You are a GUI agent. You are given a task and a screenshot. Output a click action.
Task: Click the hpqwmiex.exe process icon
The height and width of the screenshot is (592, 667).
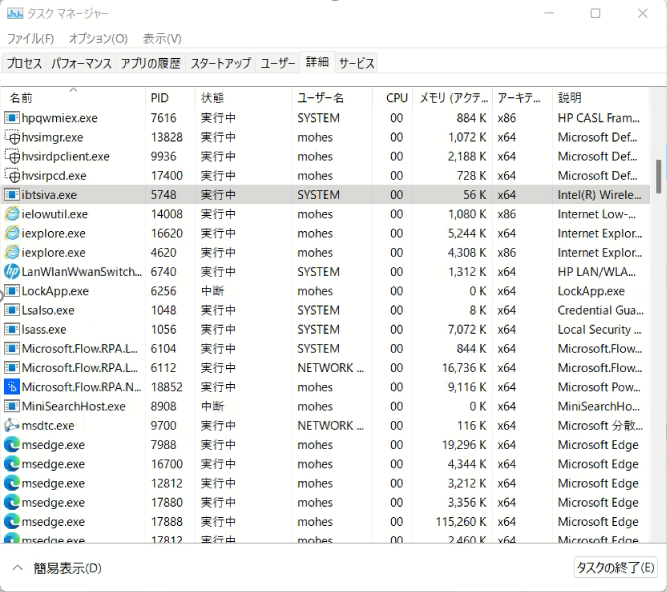point(12,118)
